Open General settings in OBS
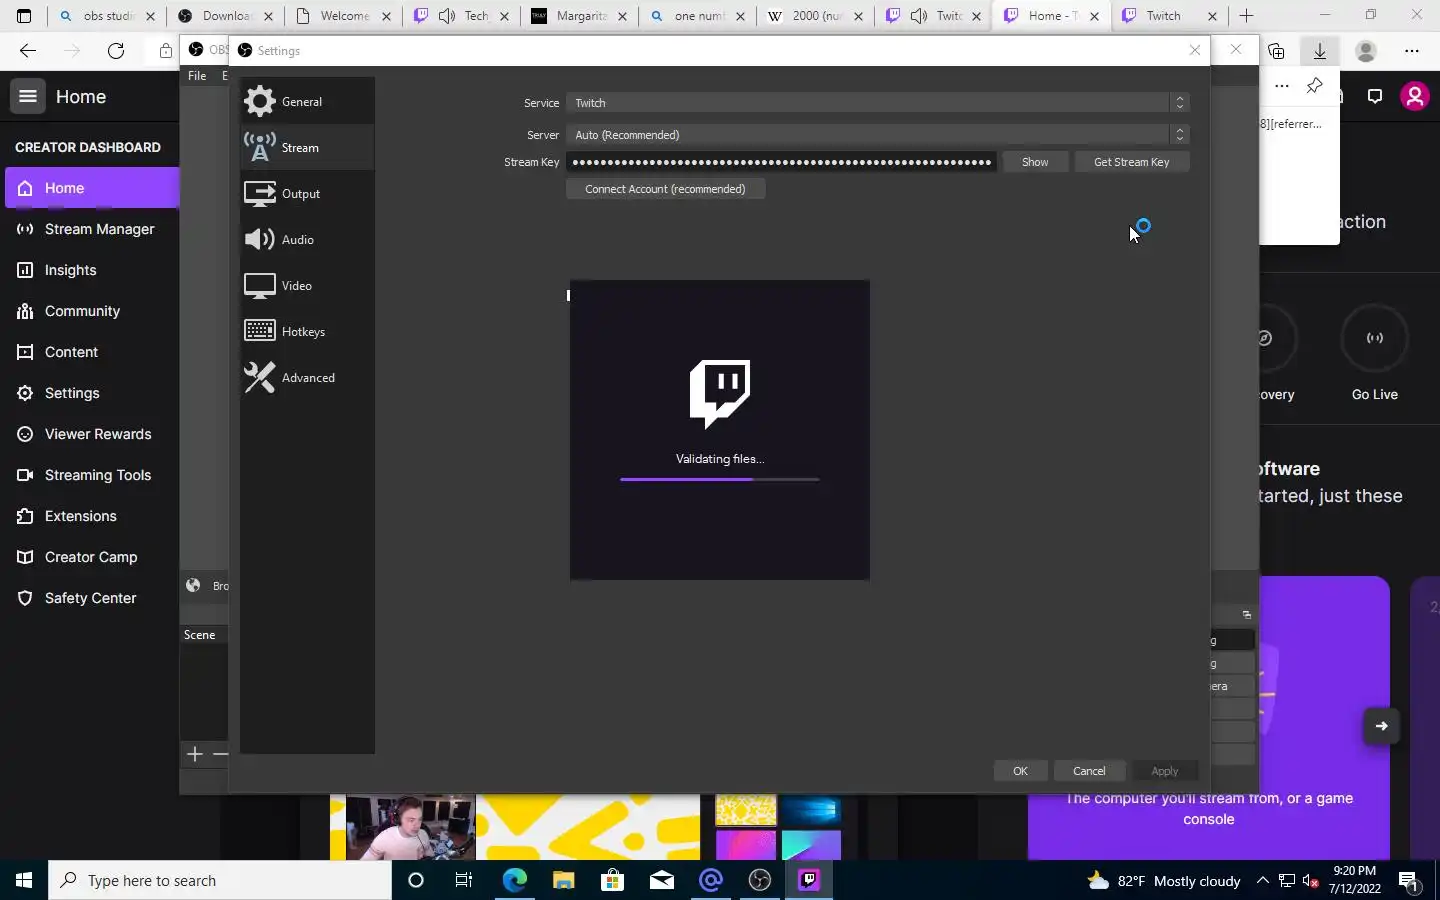The image size is (1440, 900). [307, 101]
